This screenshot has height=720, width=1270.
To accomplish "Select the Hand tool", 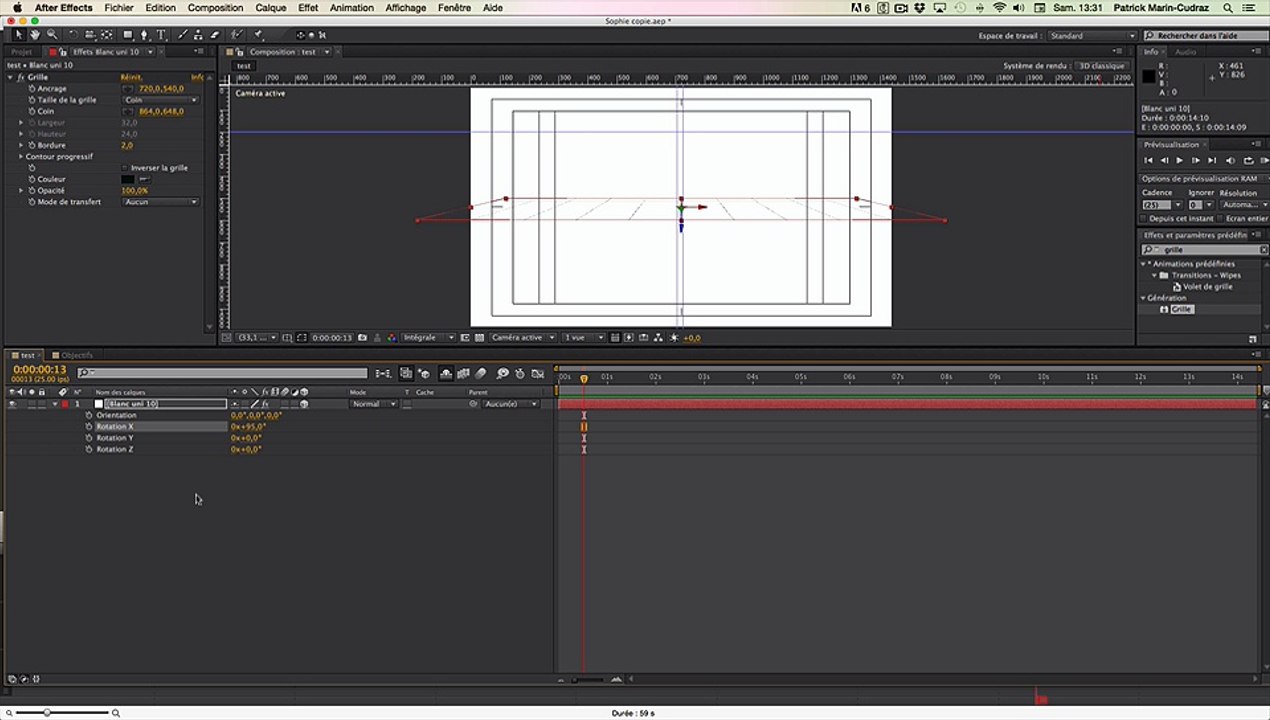I will 35,35.
